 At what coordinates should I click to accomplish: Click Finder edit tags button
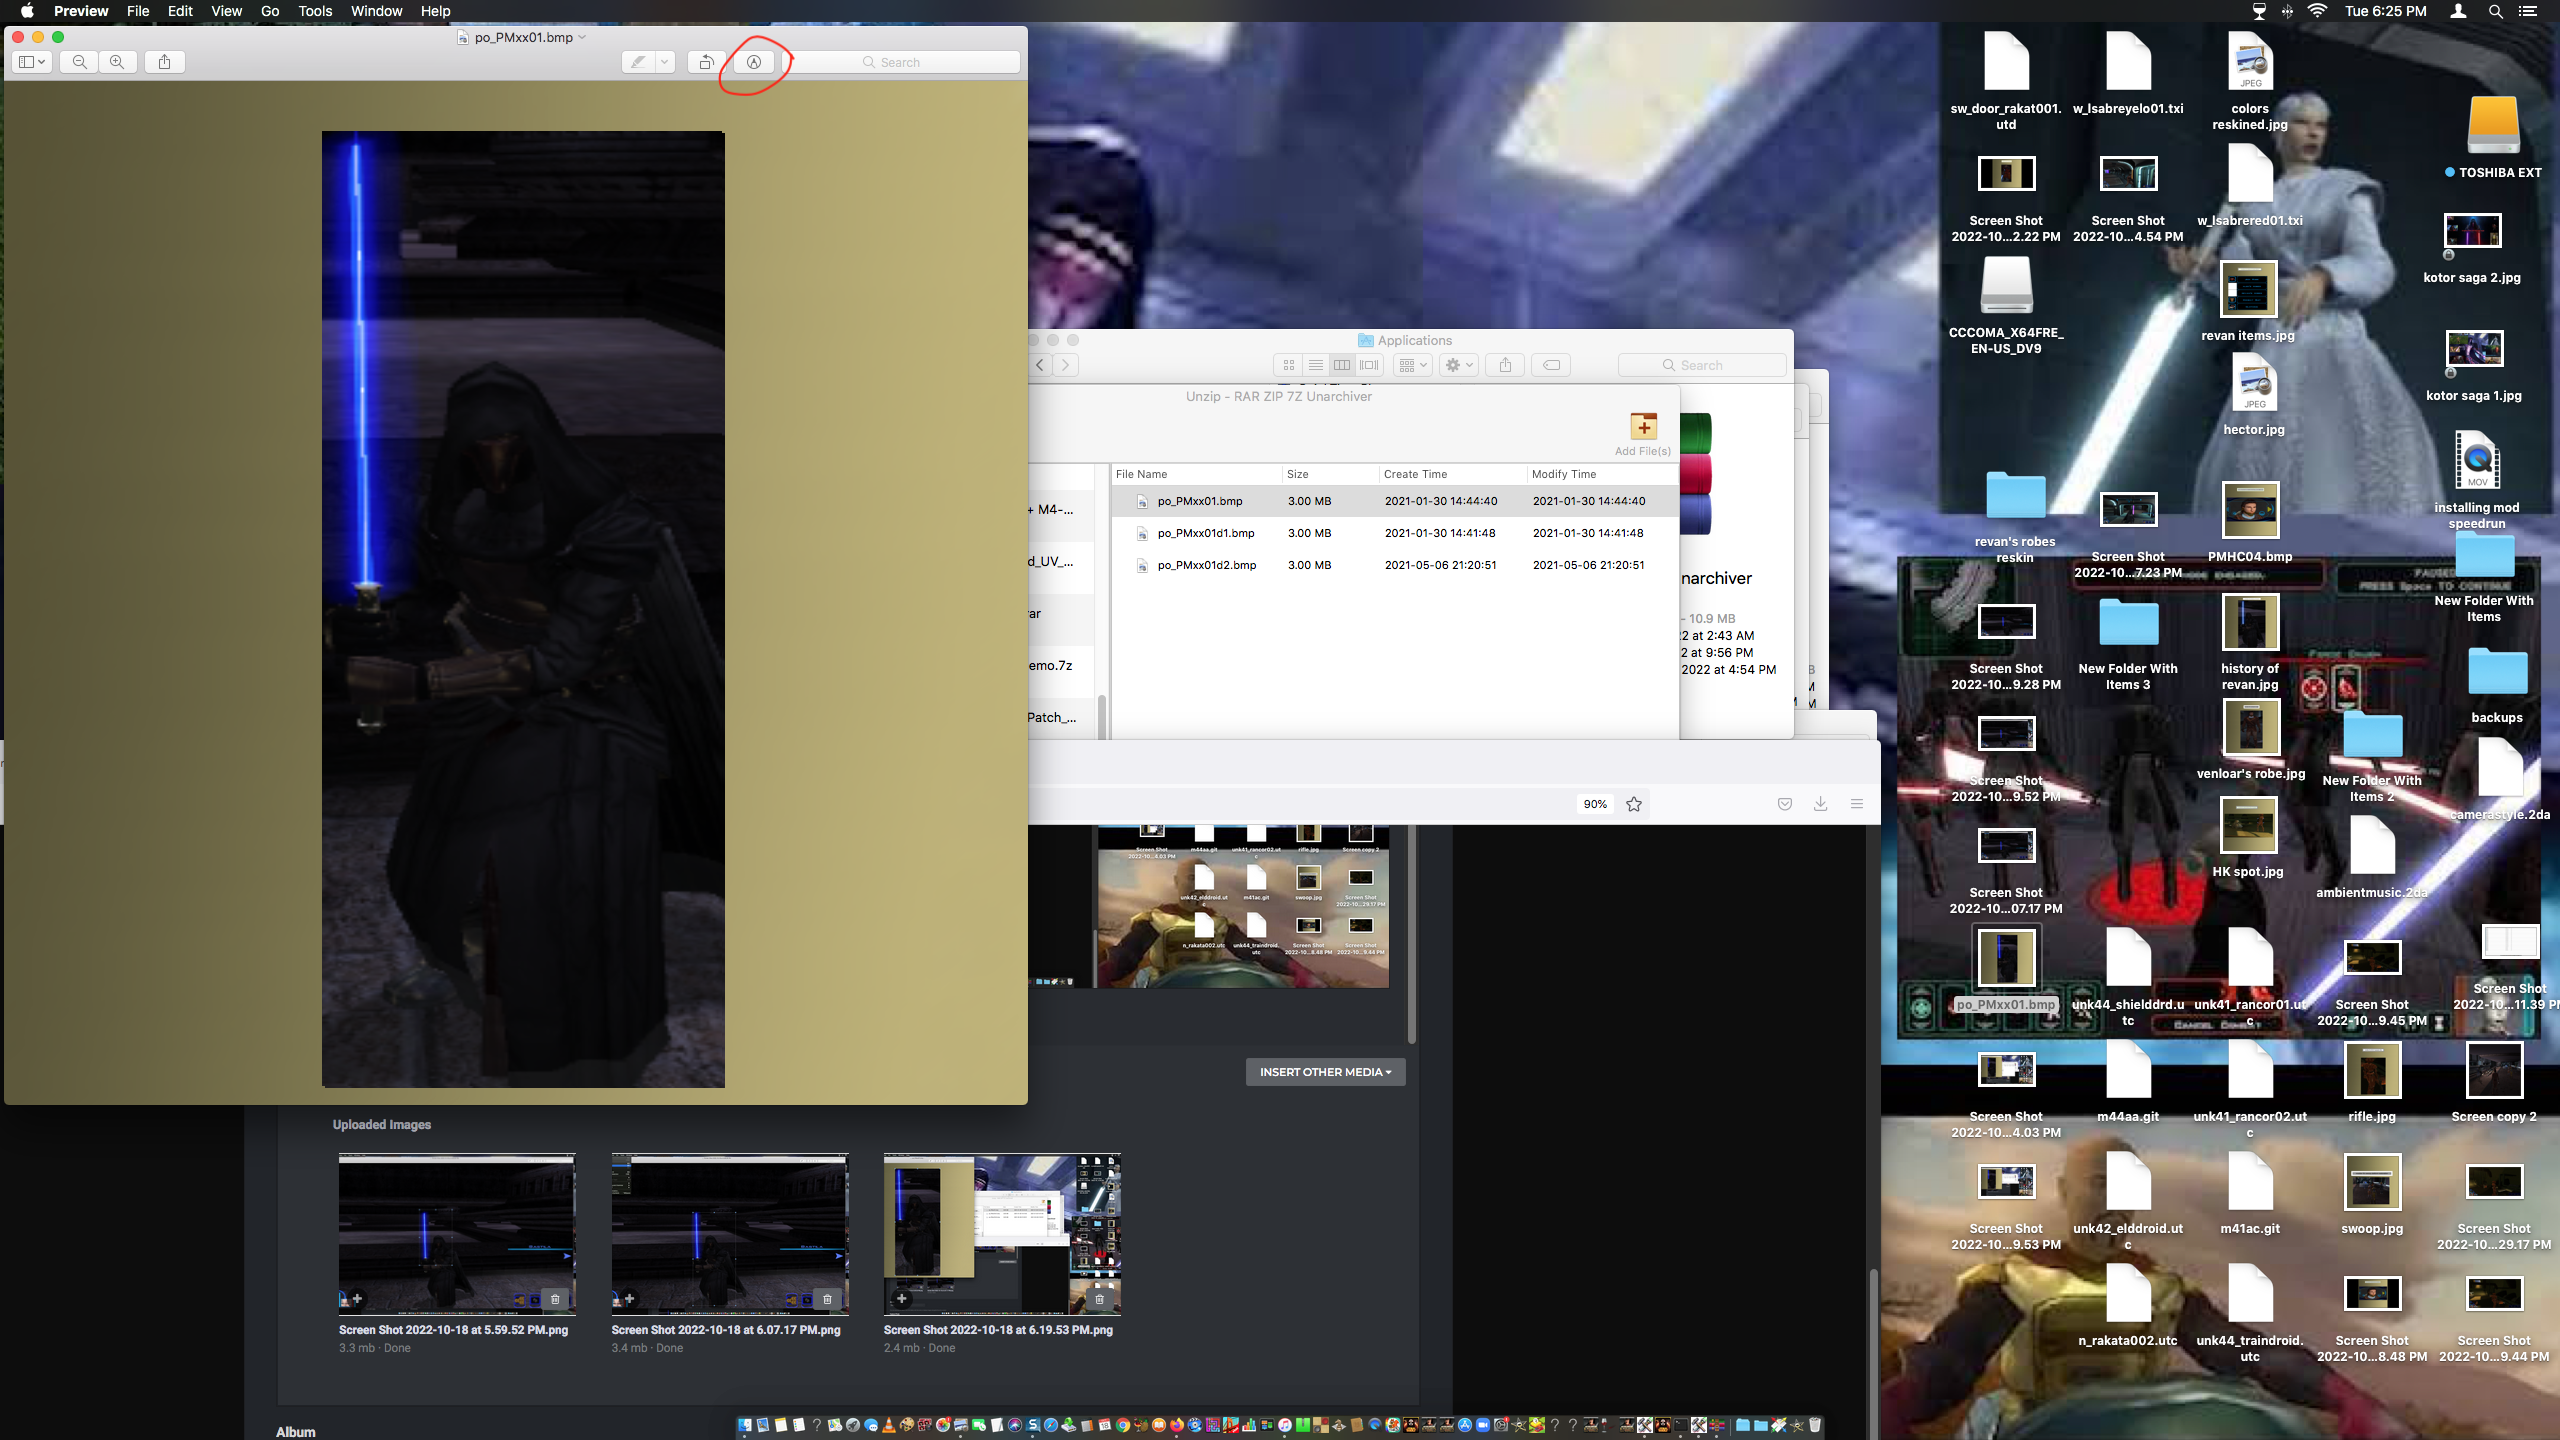click(1551, 365)
